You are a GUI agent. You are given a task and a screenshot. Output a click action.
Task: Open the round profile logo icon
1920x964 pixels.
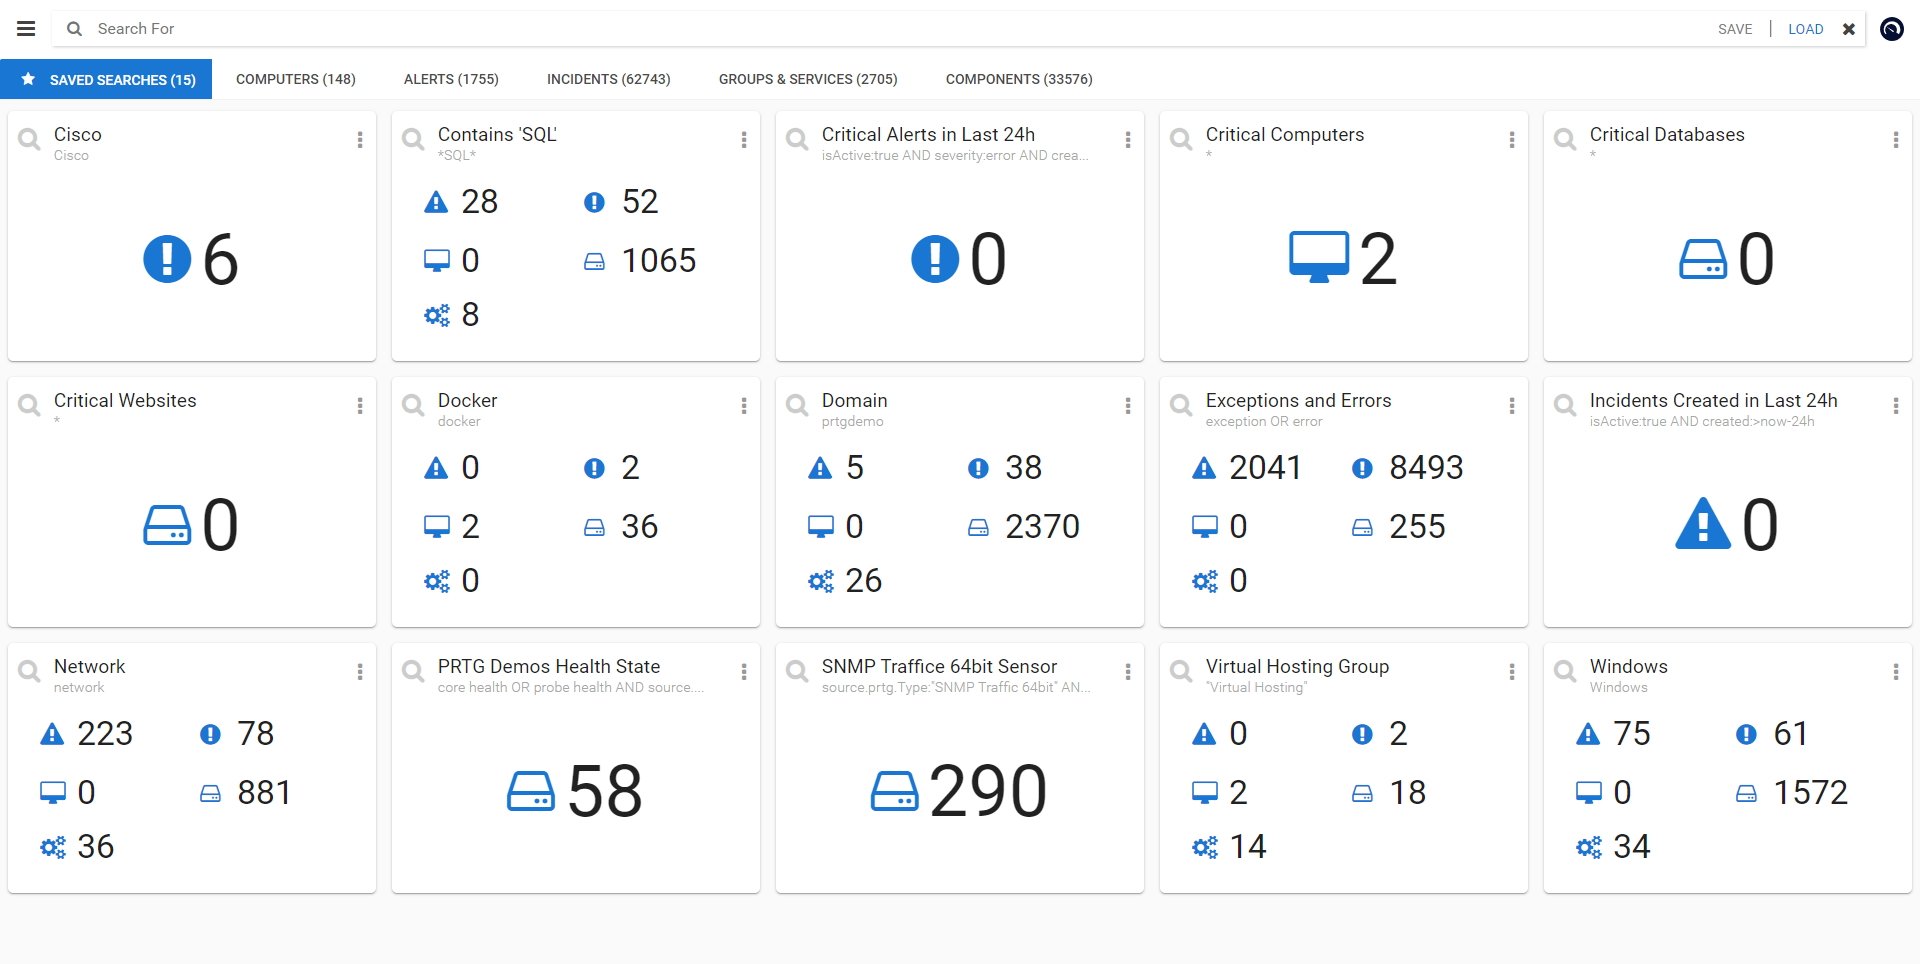(1891, 29)
